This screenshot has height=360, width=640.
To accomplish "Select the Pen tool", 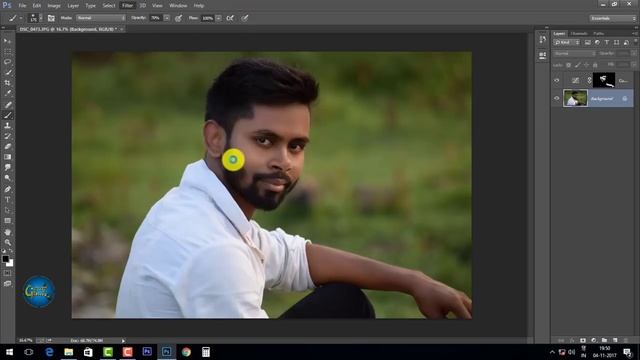I will [7, 189].
